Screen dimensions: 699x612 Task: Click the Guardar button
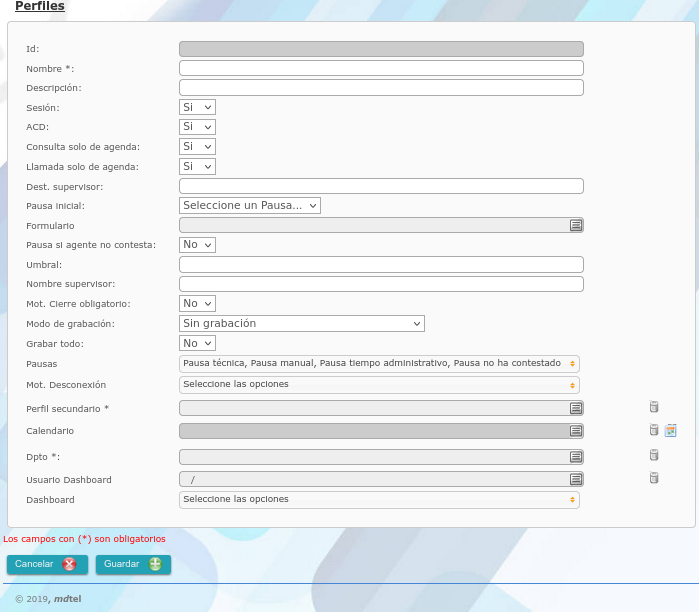(133, 564)
